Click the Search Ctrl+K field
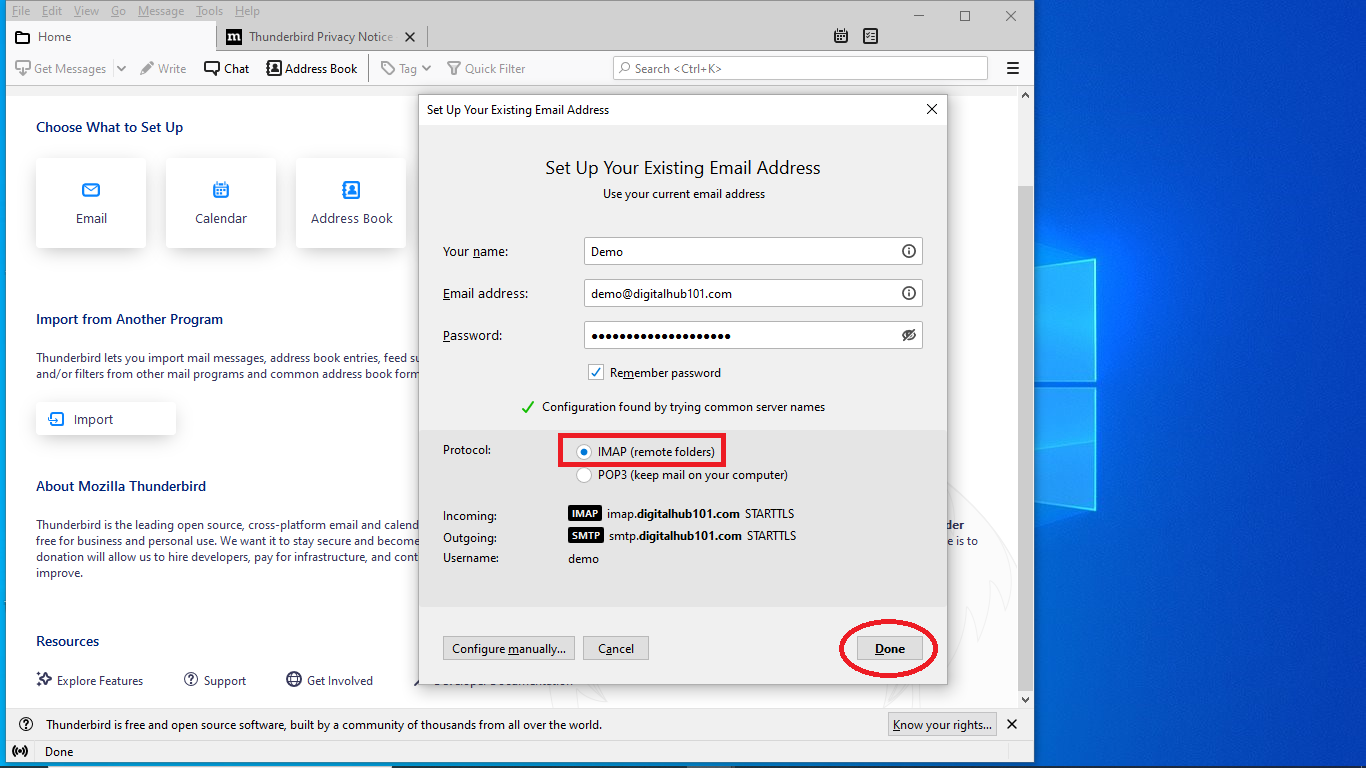This screenshot has height=768, width=1366. click(x=800, y=68)
